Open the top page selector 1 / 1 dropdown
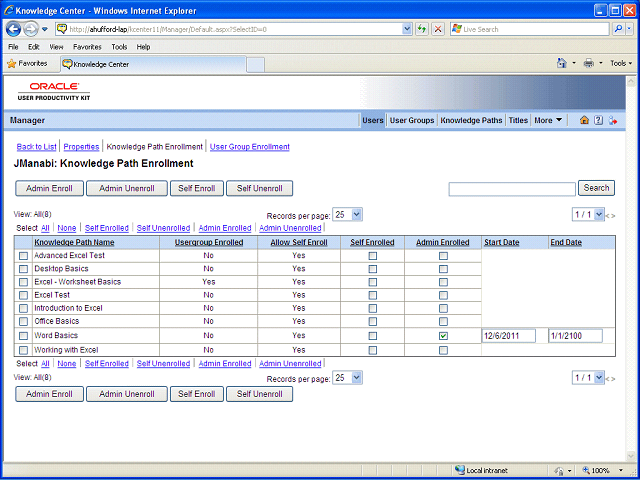 pyautogui.click(x=588, y=215)
